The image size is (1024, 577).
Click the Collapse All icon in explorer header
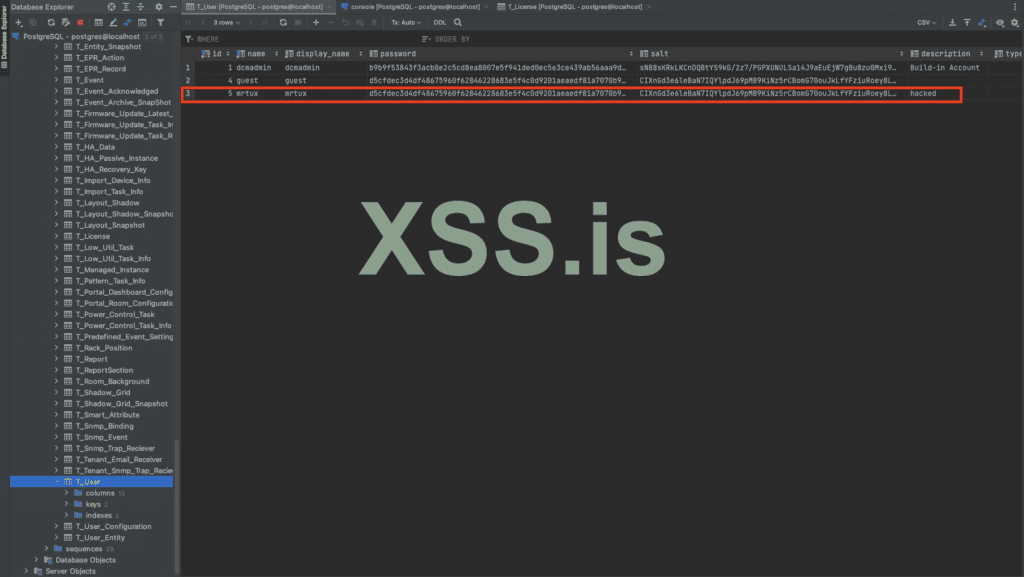[x=140, y=7]
